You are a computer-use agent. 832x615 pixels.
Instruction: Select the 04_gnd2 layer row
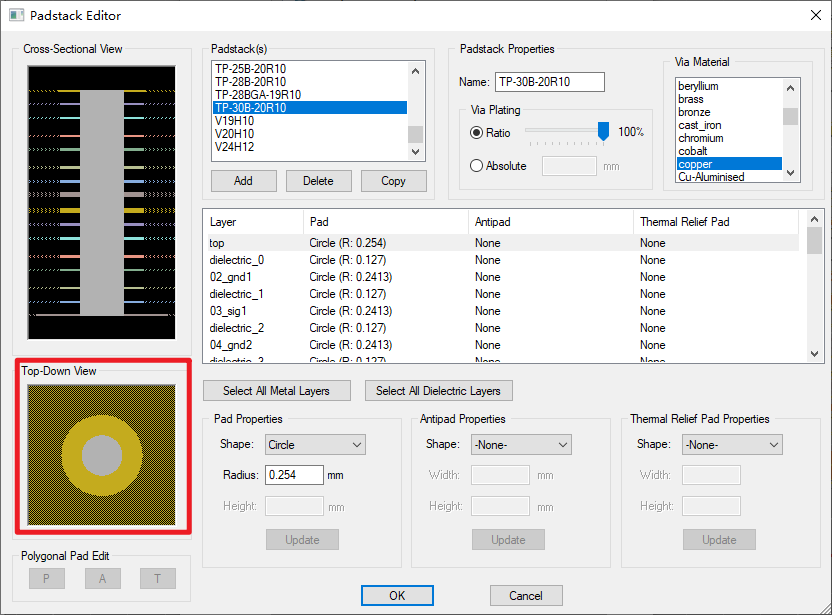503,345
